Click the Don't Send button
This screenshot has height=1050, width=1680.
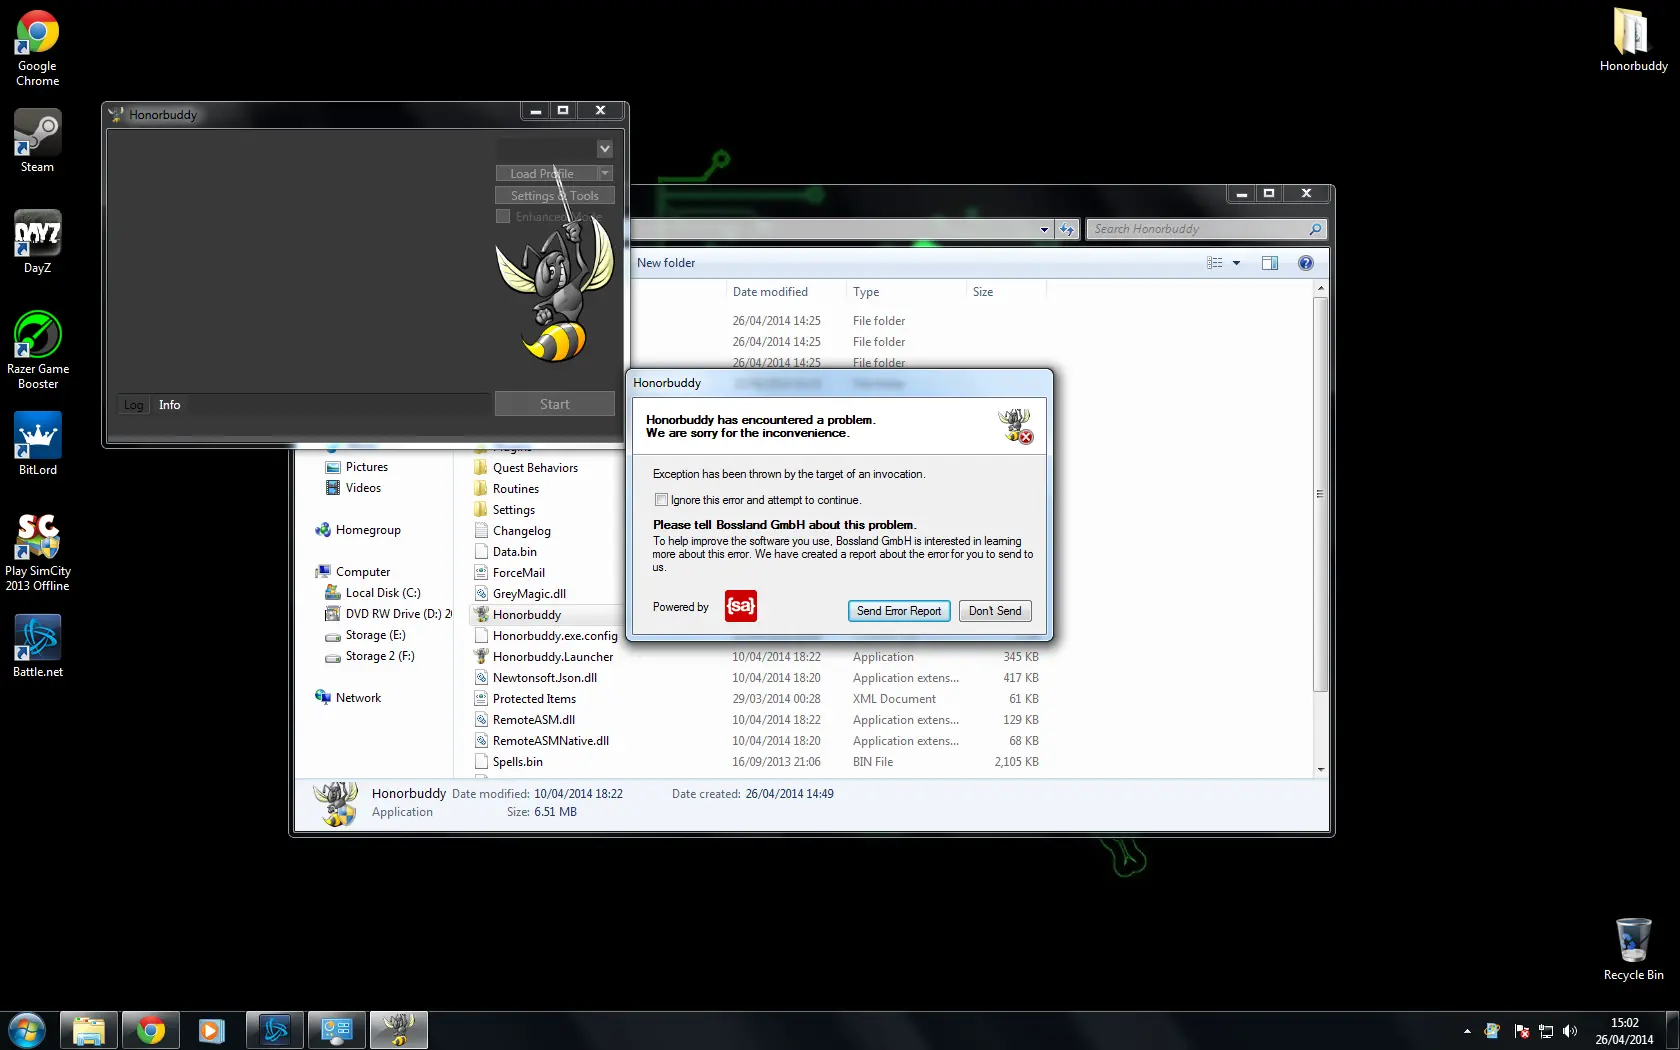click(995, 611)
